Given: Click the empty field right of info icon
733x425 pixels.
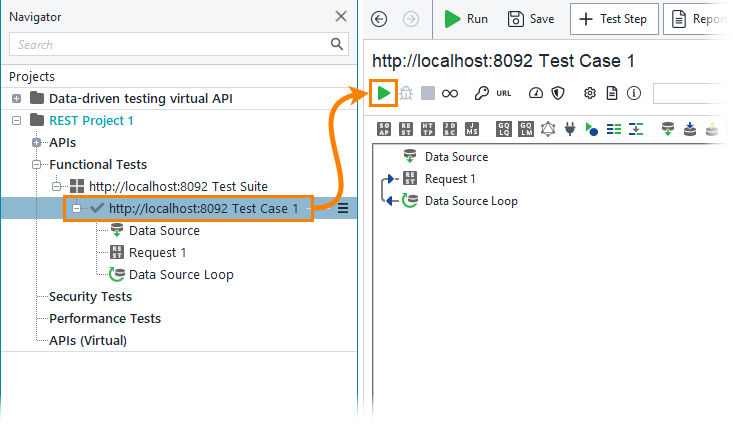Looking at the screenshot, I should [693, 94].
